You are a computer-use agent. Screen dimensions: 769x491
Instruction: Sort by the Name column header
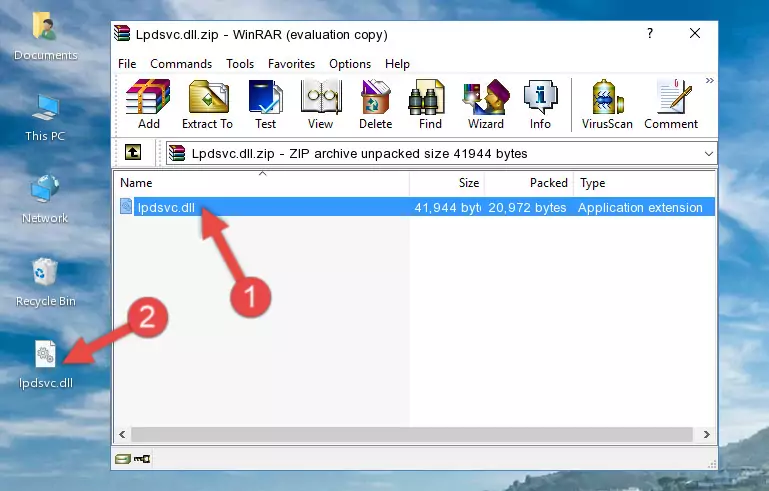pos(262,183)
